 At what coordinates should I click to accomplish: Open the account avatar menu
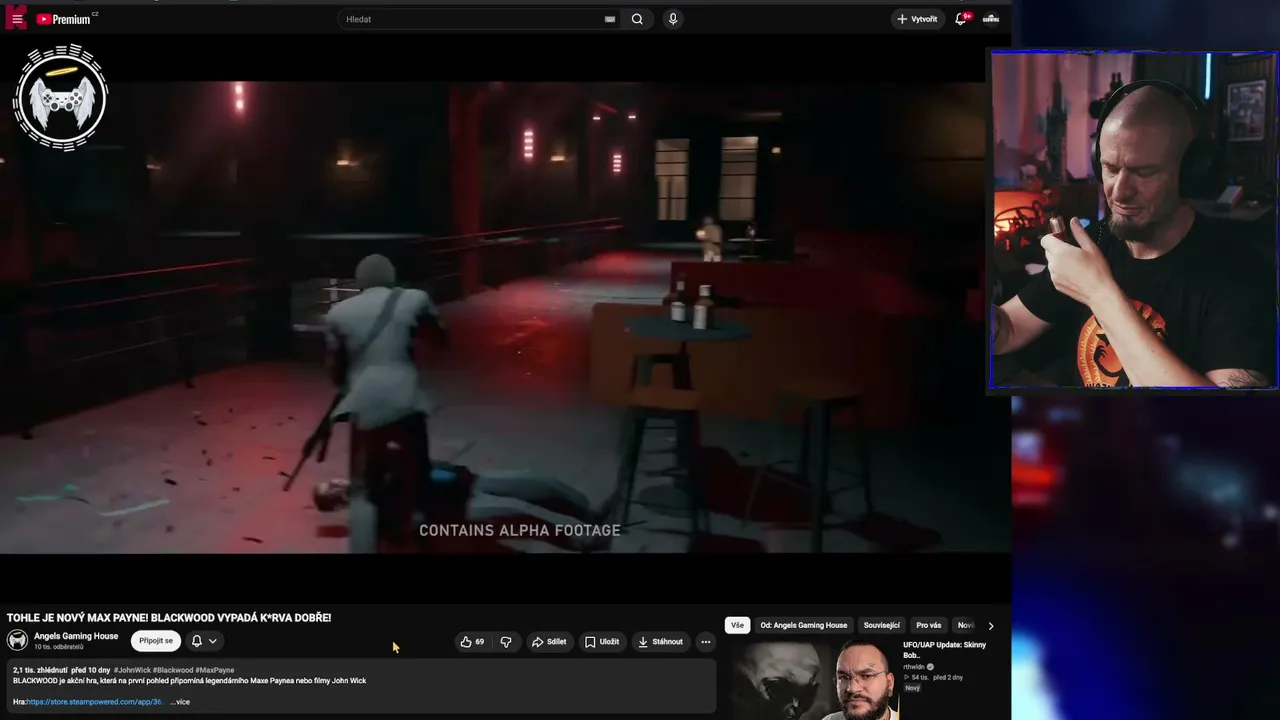point(991,19)
